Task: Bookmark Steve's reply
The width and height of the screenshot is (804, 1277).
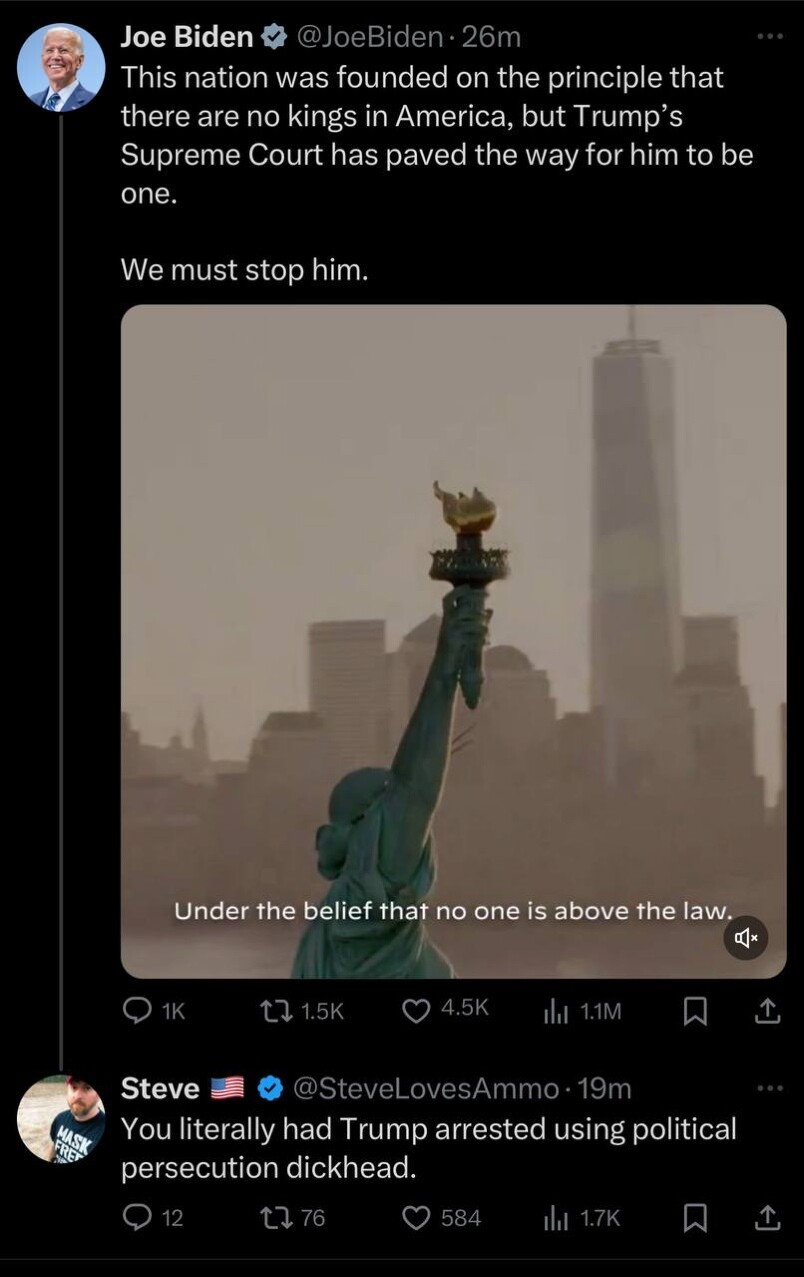Action: pos(694,1217)
